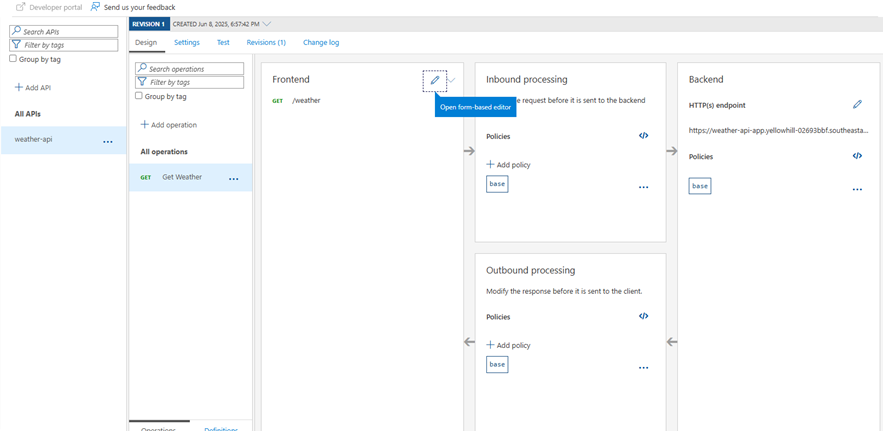
Task: Open Inbound processing policy code editor
Action: 644,136
